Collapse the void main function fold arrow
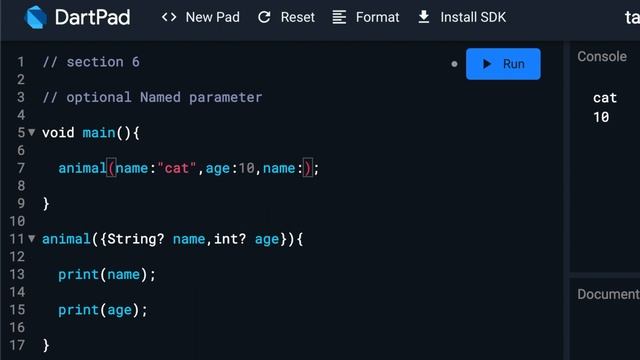The image size is (640, 360). [x=31, y=132]
